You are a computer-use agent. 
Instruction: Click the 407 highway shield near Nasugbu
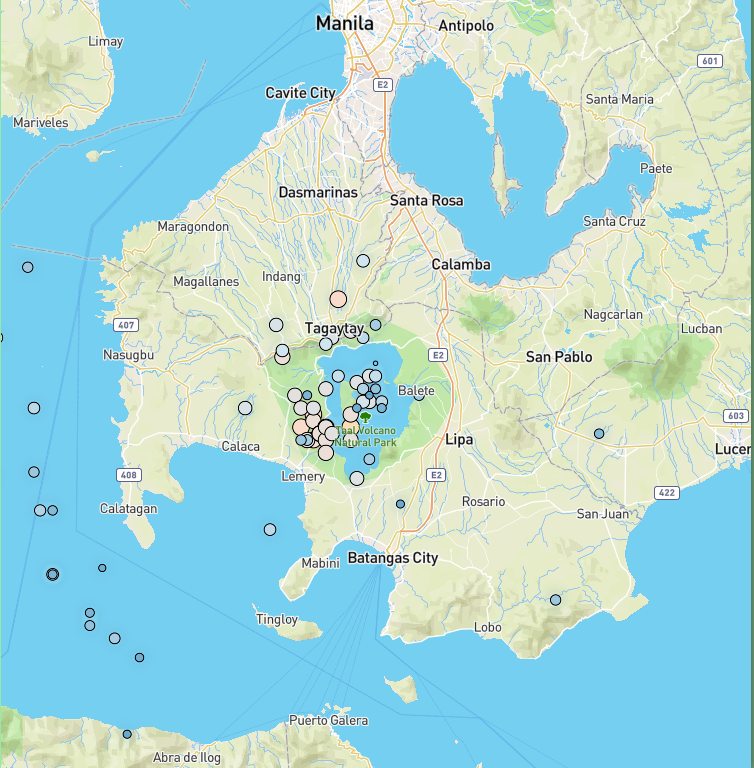pyautogui.click(x=125, y=325)
